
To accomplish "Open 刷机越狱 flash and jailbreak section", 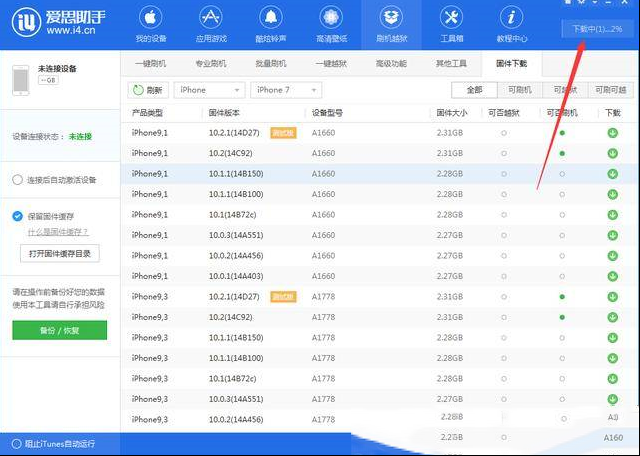I will click(x=391, y=24).
